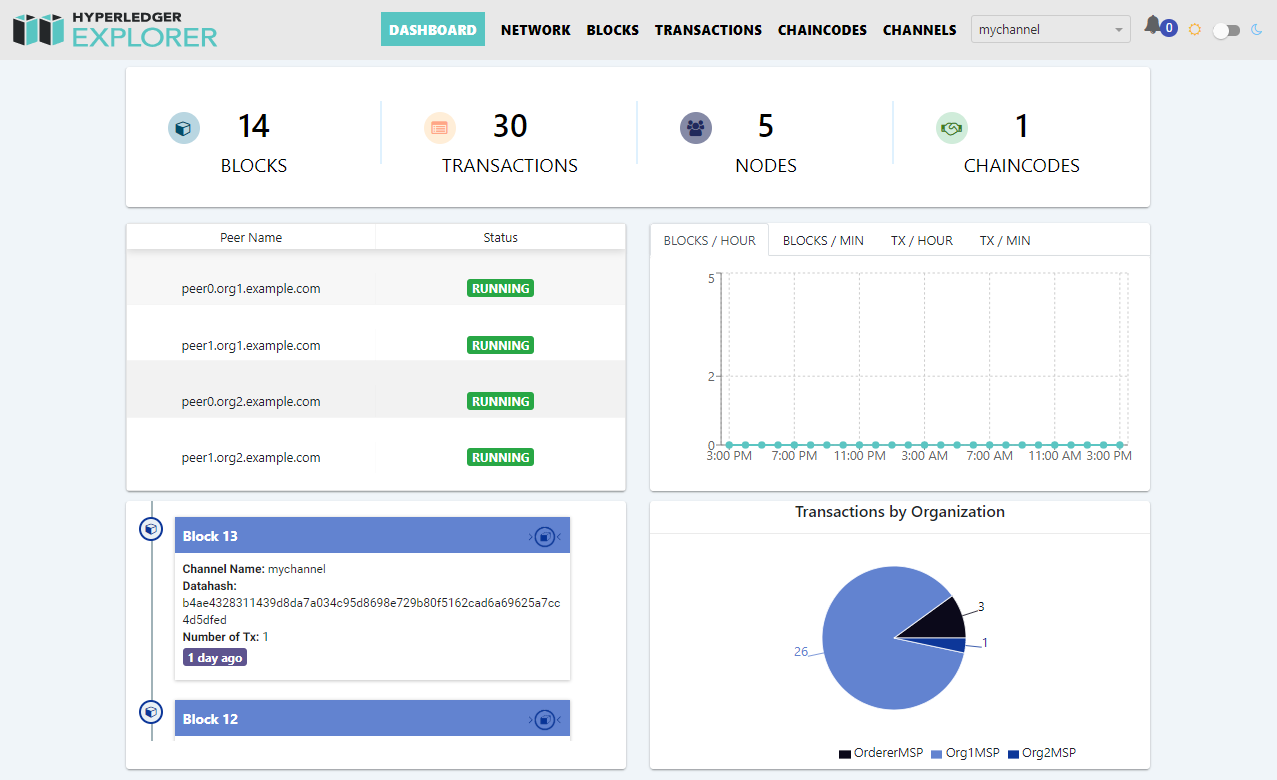Screen dimensions: 1277x780
Task: Click RUNNING status for peer0.org2
Action: tap(500, 401)
